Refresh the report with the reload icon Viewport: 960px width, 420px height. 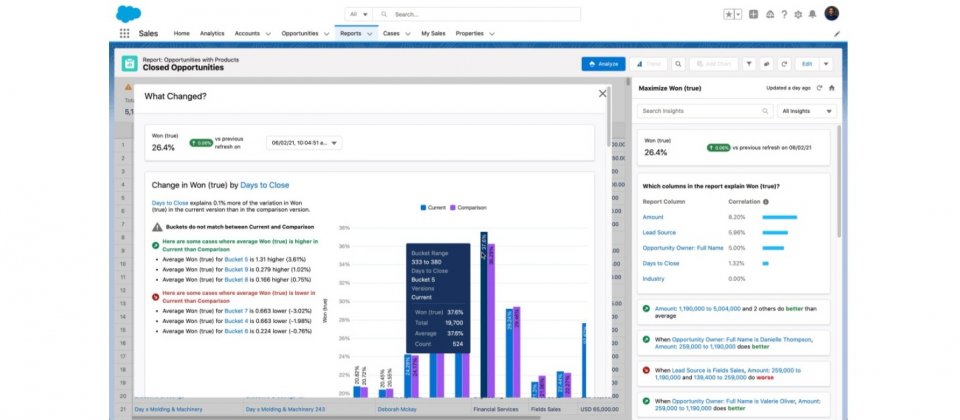click(x=784, y=64)
